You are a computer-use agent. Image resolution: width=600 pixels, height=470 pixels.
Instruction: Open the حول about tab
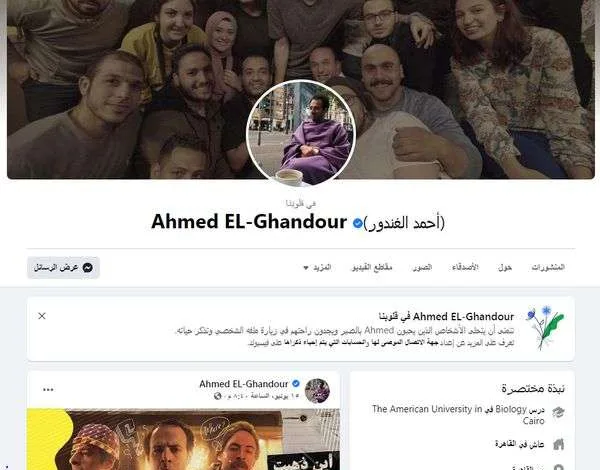coord(505,267)
